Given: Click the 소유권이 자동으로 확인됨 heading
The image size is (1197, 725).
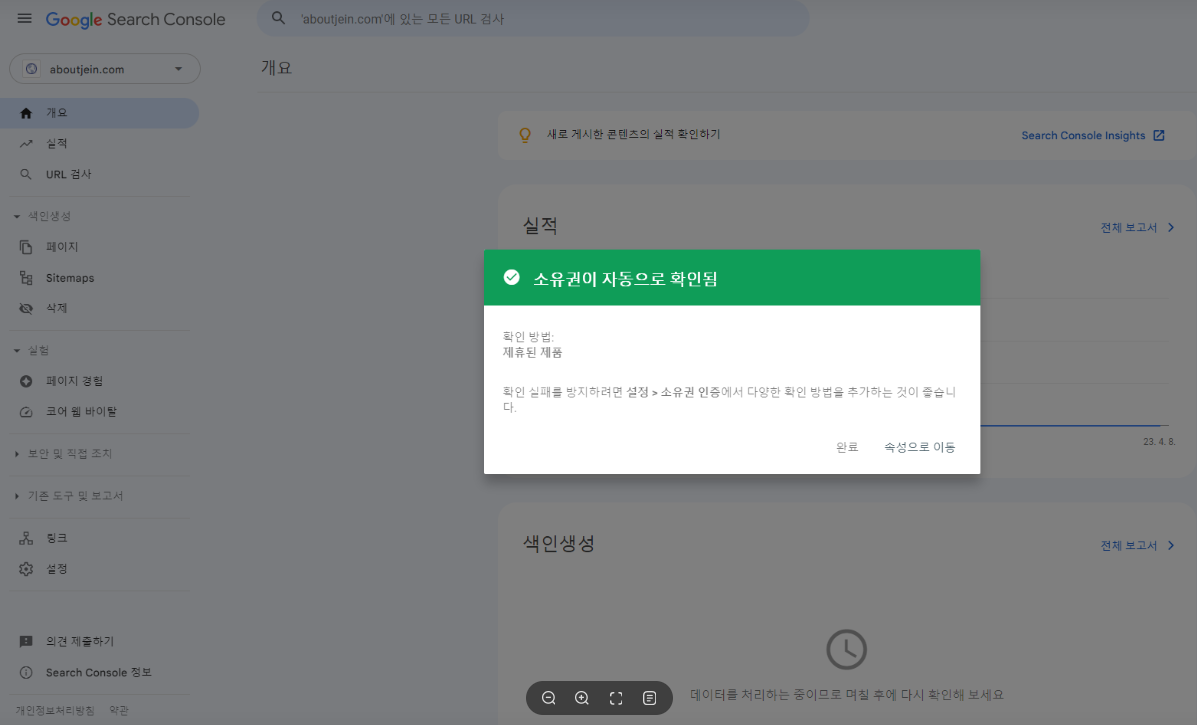Looking at the screenshot, I should (x=625, y=279).
